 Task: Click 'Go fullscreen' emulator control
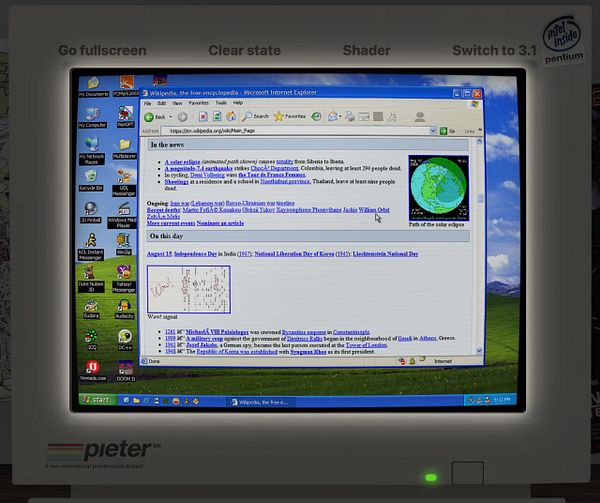coord(102,50)
